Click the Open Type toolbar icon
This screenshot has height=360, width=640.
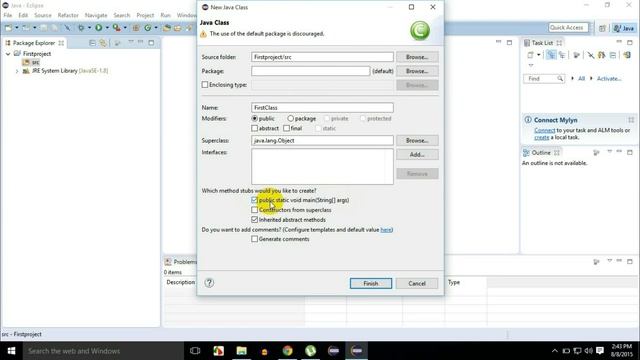167,28
